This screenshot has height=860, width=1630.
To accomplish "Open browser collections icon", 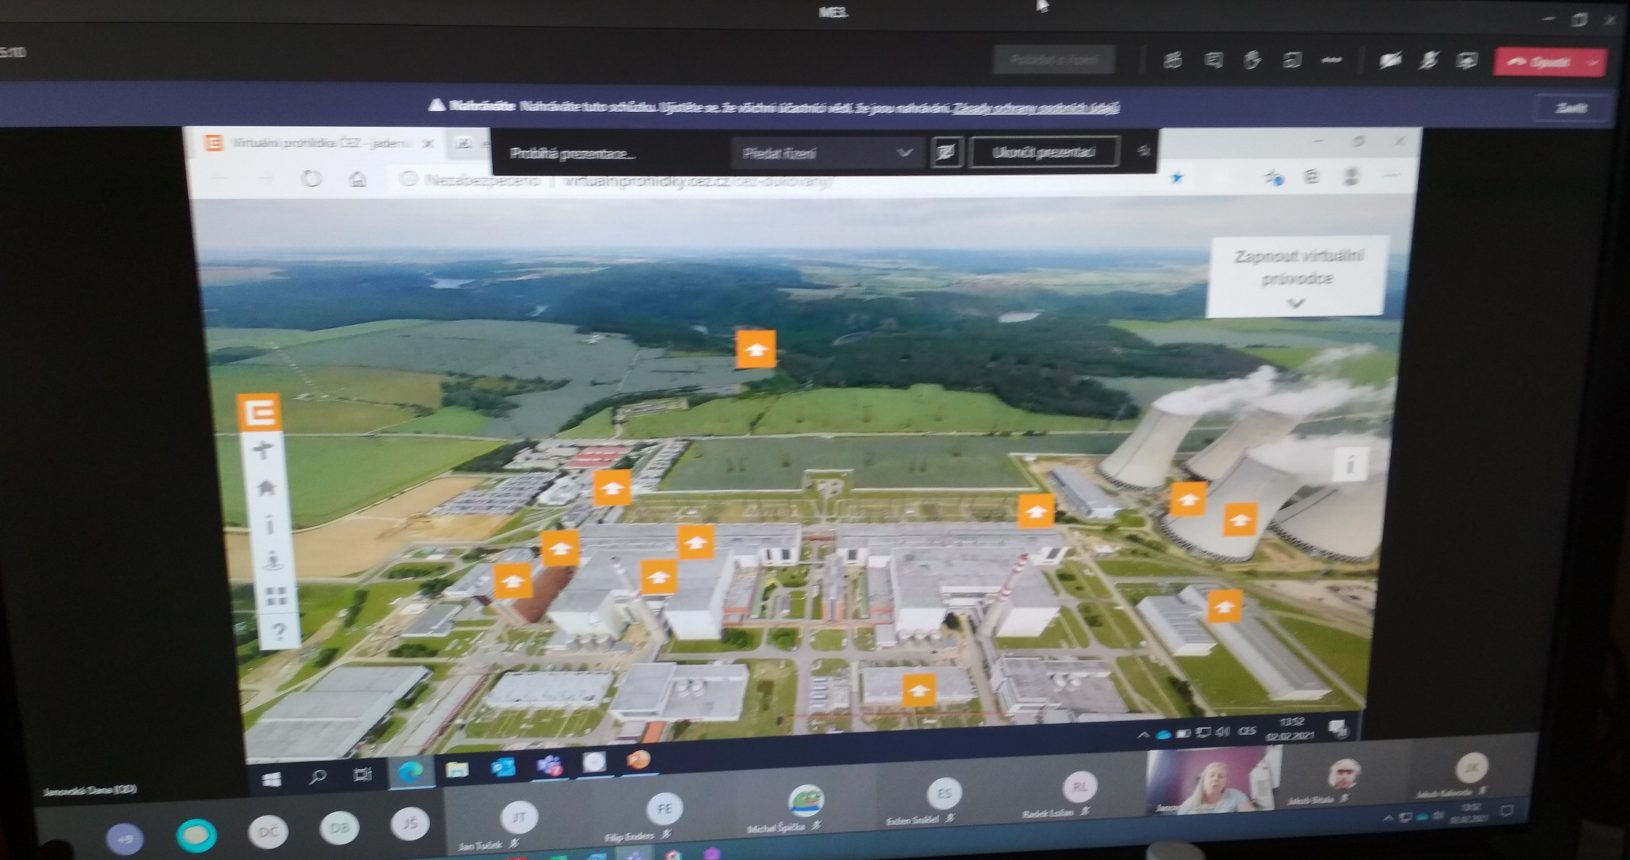I will point(1312,178).
